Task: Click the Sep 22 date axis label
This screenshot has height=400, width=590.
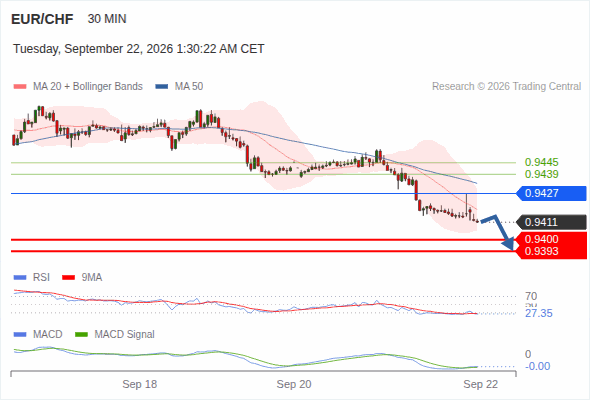Action: coord(481,384)
